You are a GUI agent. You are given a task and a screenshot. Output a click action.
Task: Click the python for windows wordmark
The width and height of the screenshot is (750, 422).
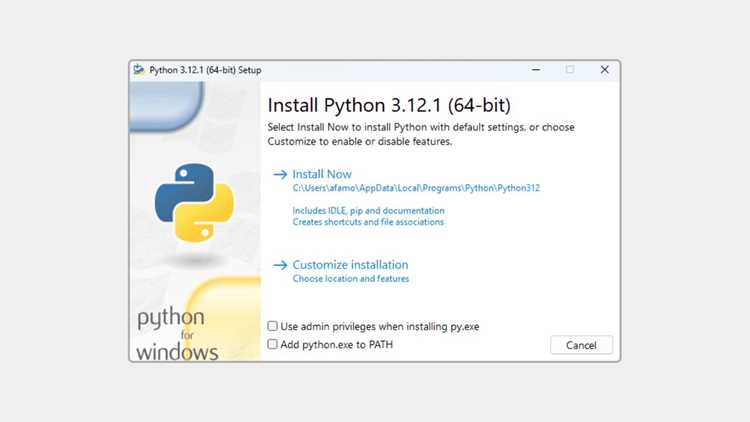(177, 334)
